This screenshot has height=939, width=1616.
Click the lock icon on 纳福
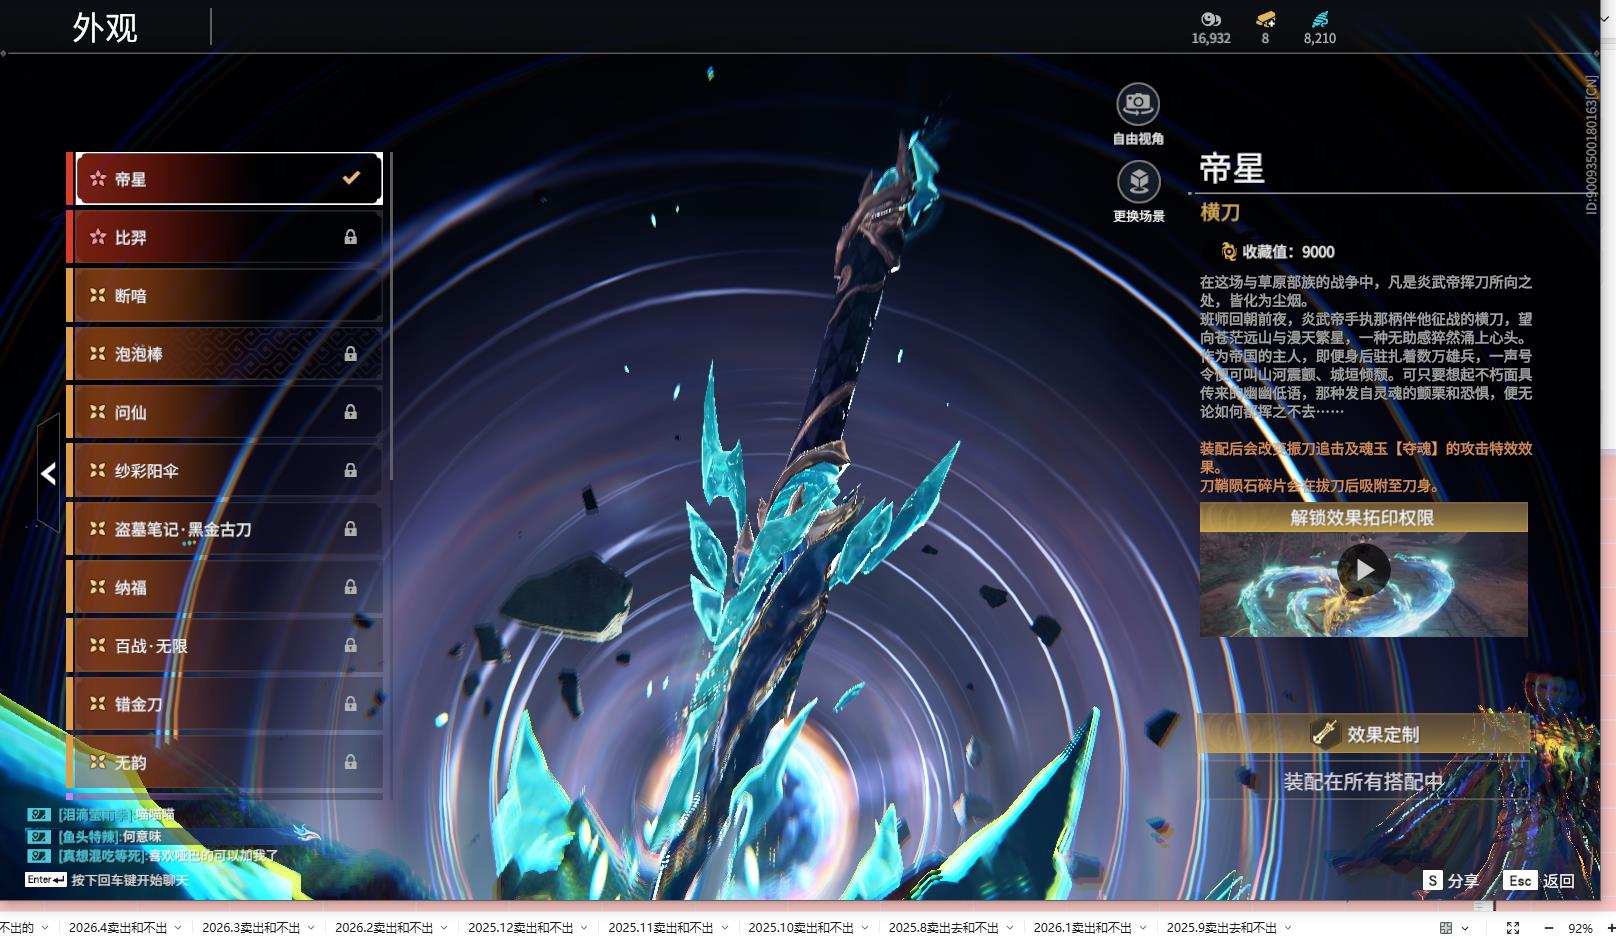tap(351, 587)
